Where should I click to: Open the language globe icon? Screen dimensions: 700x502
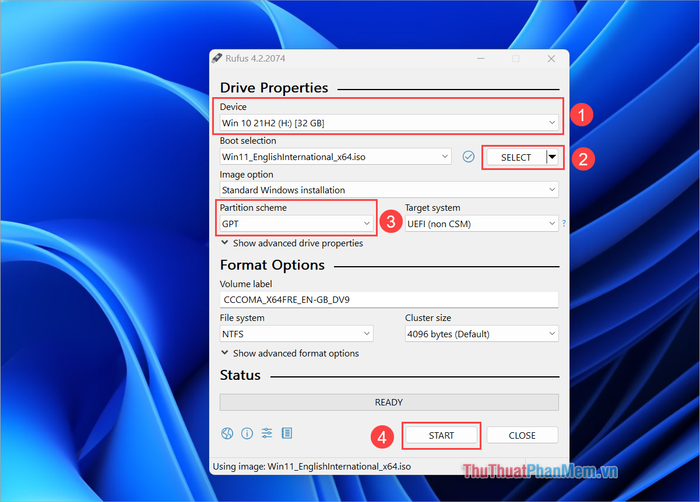227,433
